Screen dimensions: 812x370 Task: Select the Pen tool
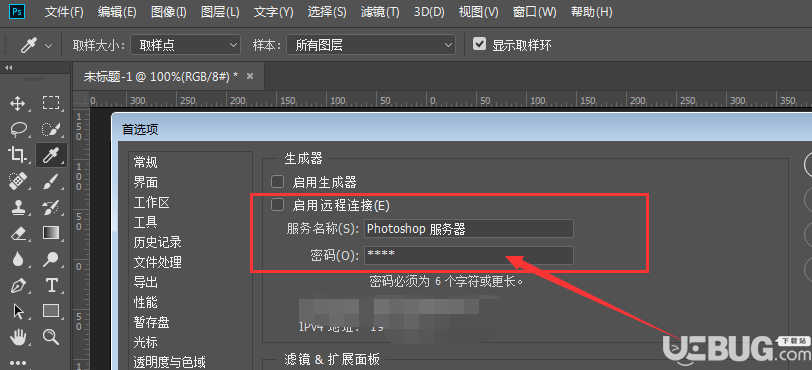18,285
